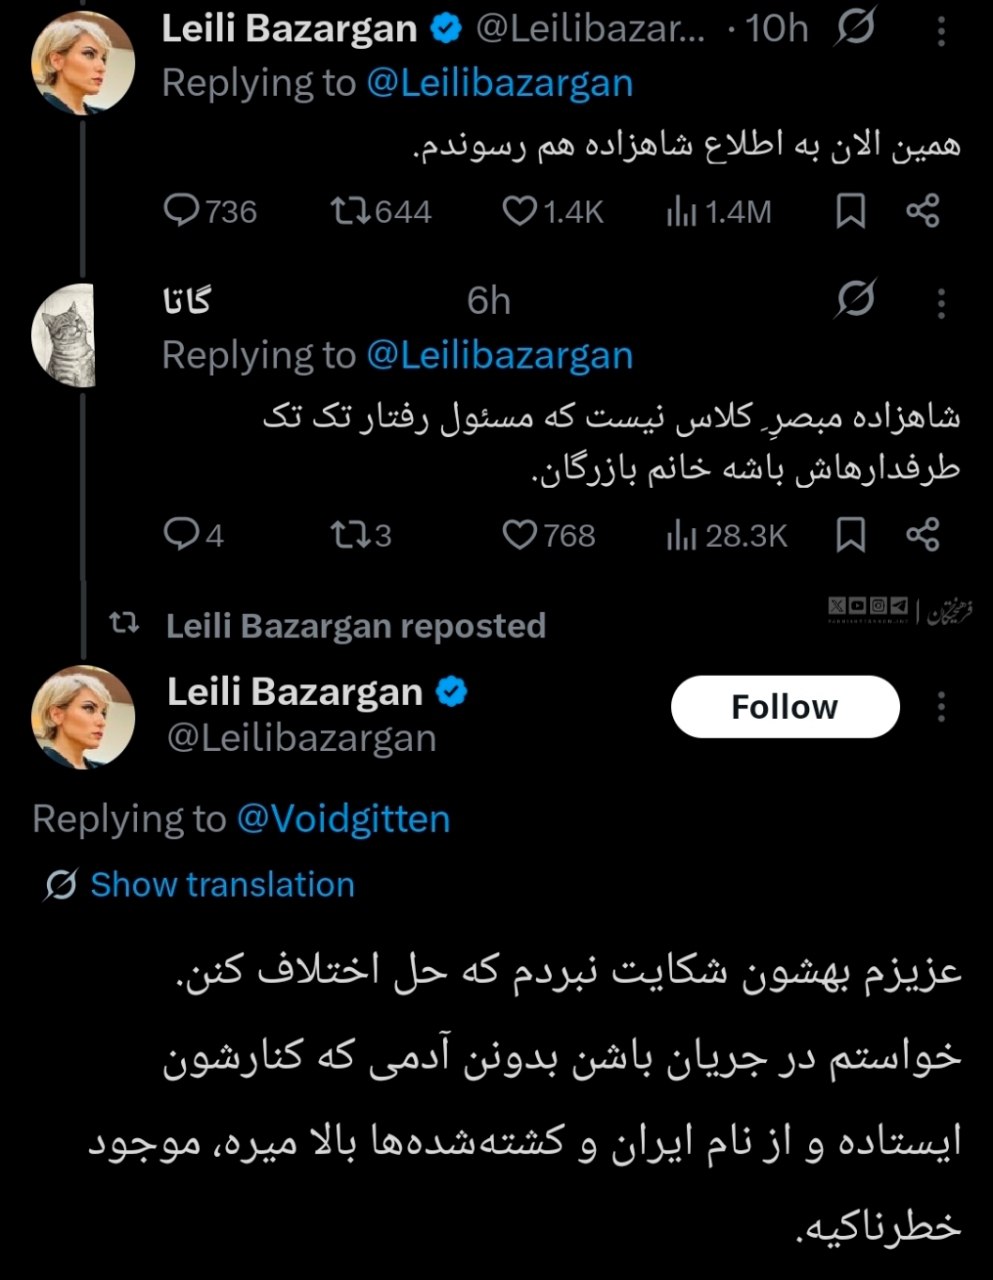The height and width of the screenshot is (1280, 993).
Task: Repost the tweet with 3 reposts
Action: (x=350, y=535)
